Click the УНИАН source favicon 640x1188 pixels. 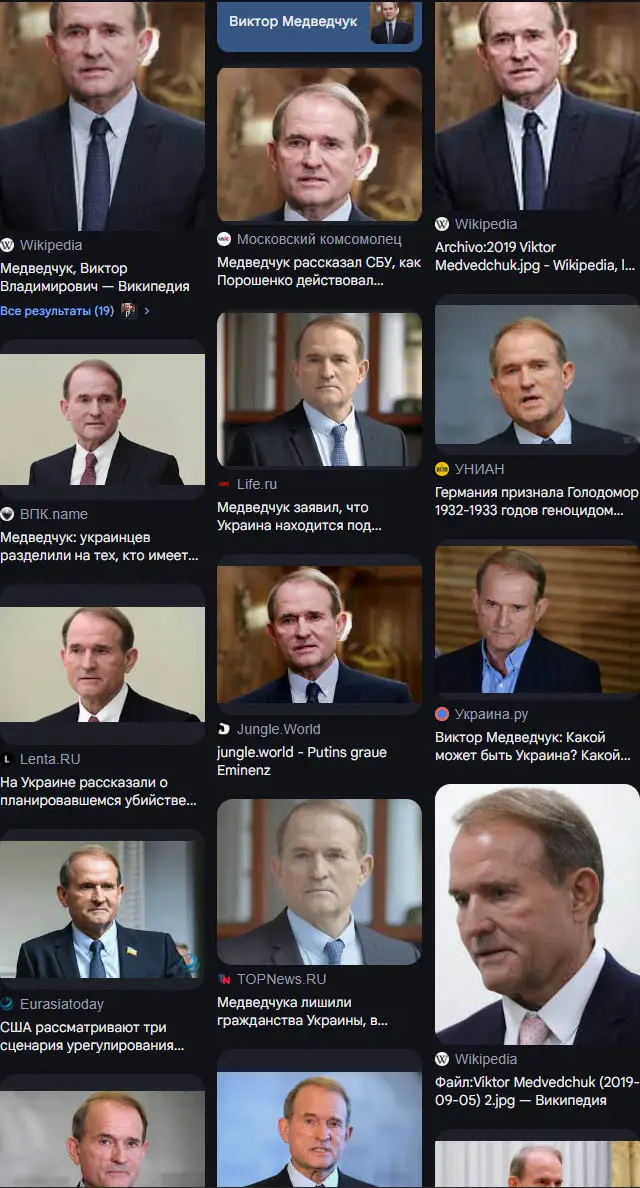(442, 469)
